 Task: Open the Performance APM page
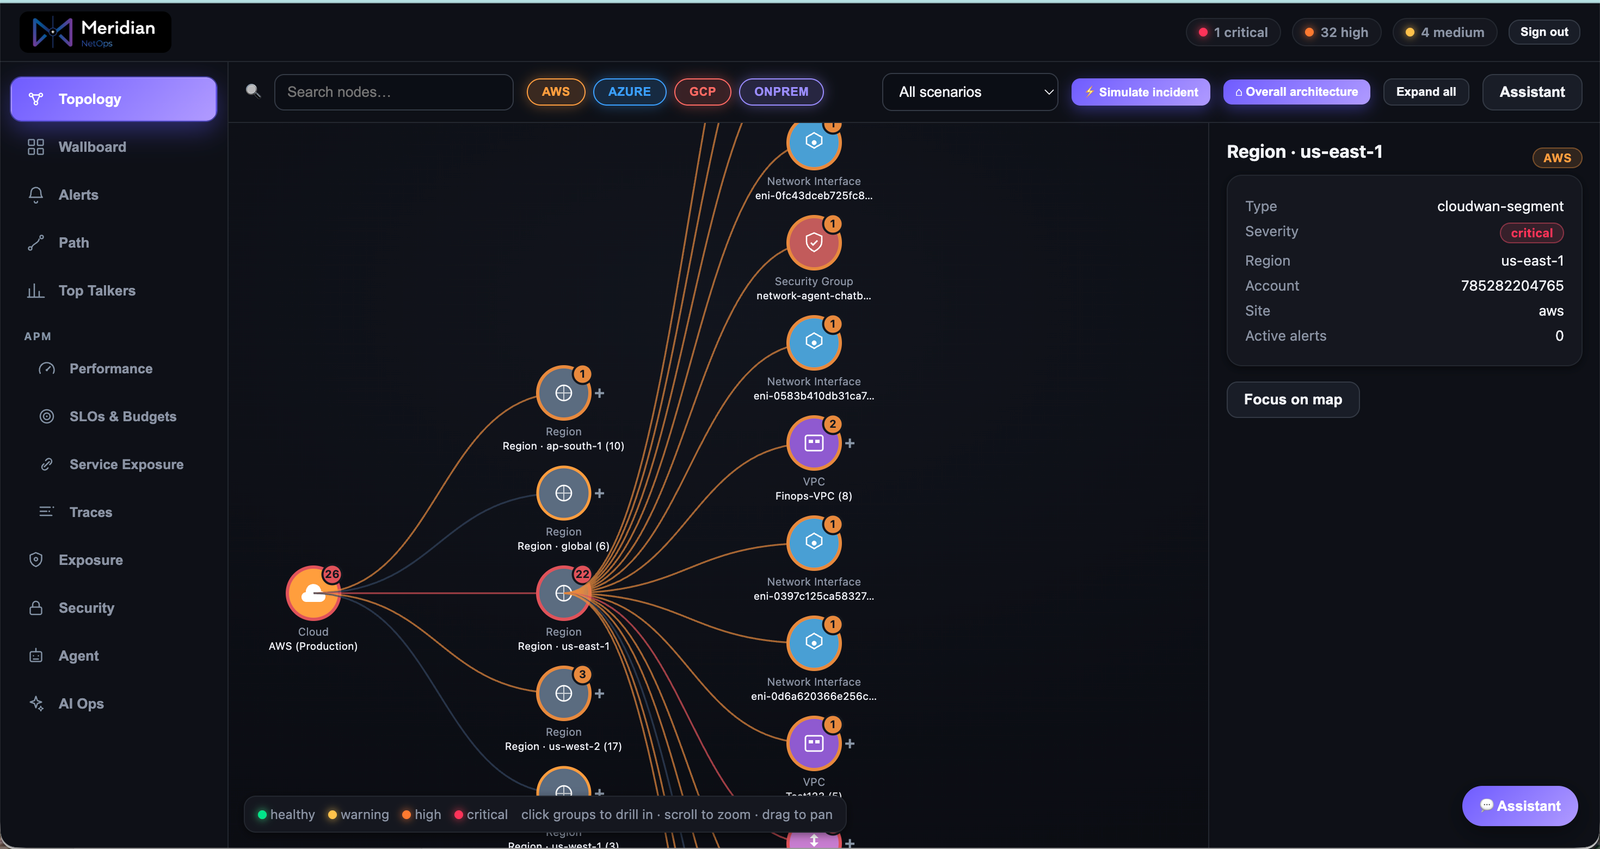(114, 369)
